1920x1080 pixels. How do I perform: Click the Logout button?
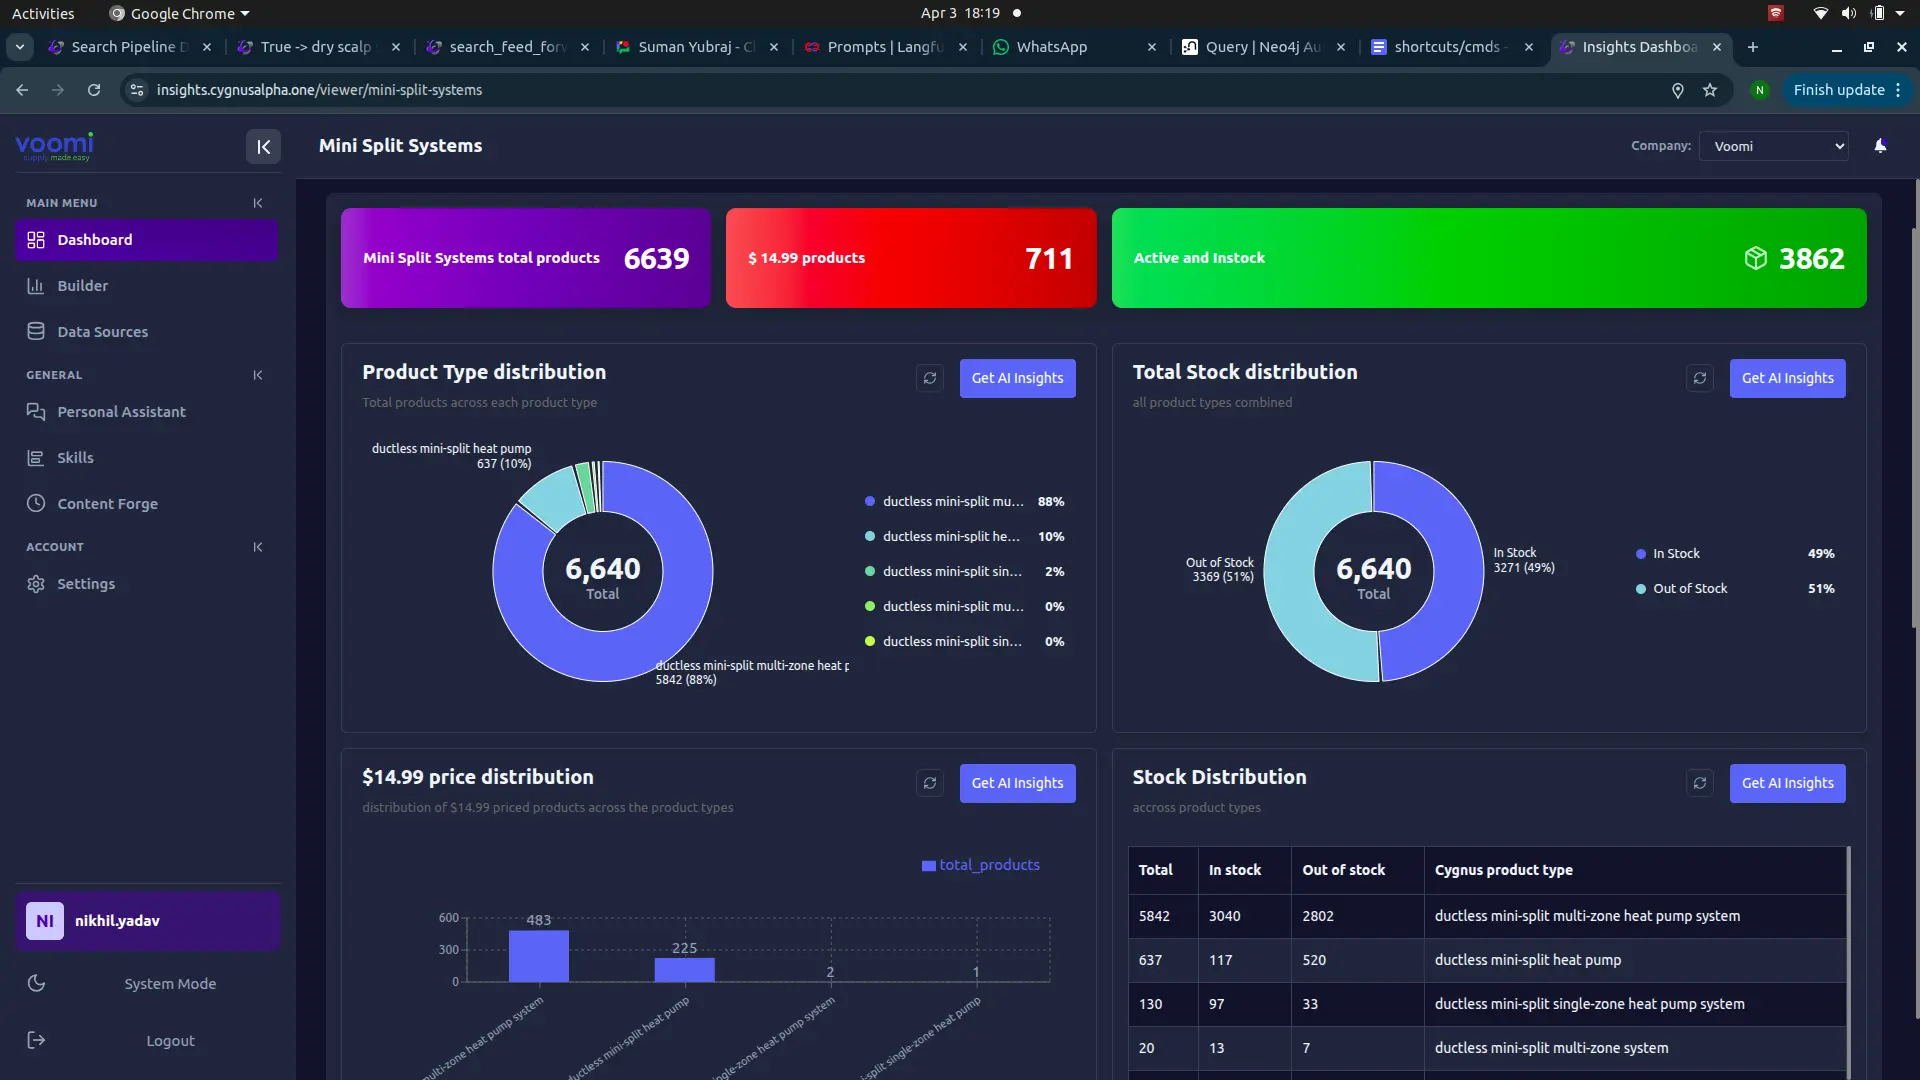pyautogui.click(x=147, y=1041)
